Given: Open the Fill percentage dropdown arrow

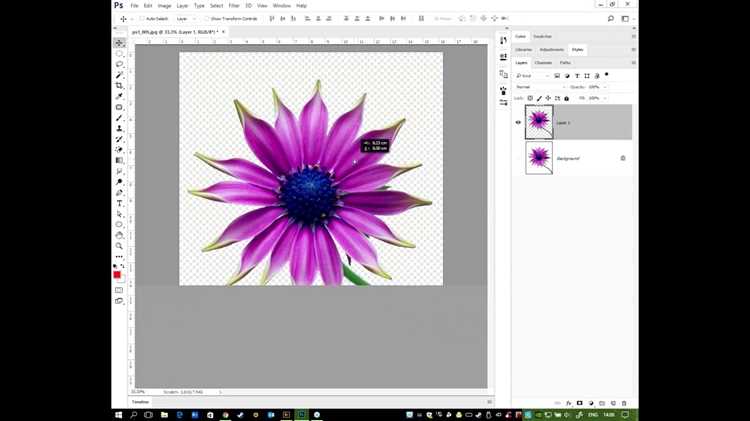Looking at the screenshot, I should pos(605,98).
